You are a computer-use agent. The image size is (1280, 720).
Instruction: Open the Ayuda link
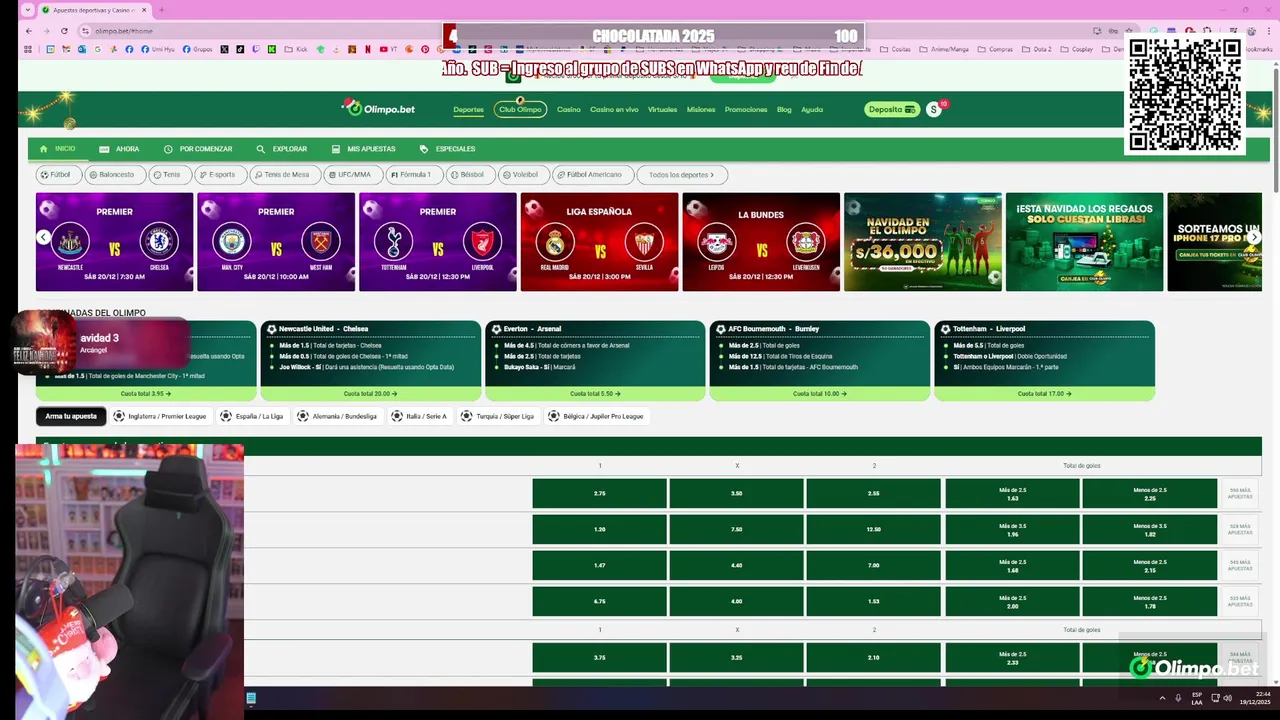[812, 110]
